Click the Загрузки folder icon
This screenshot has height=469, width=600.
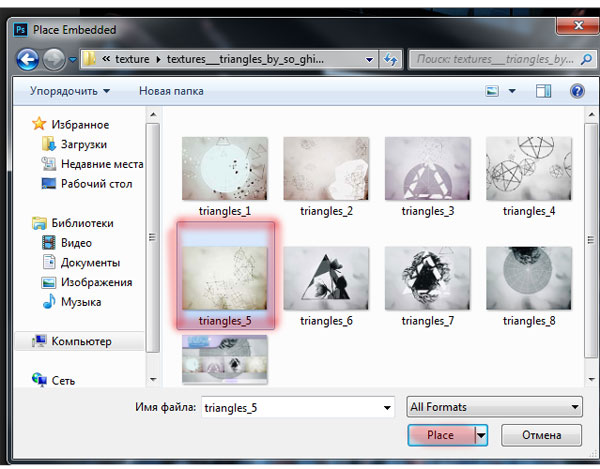pyautogui.click(x=49, y=144)
